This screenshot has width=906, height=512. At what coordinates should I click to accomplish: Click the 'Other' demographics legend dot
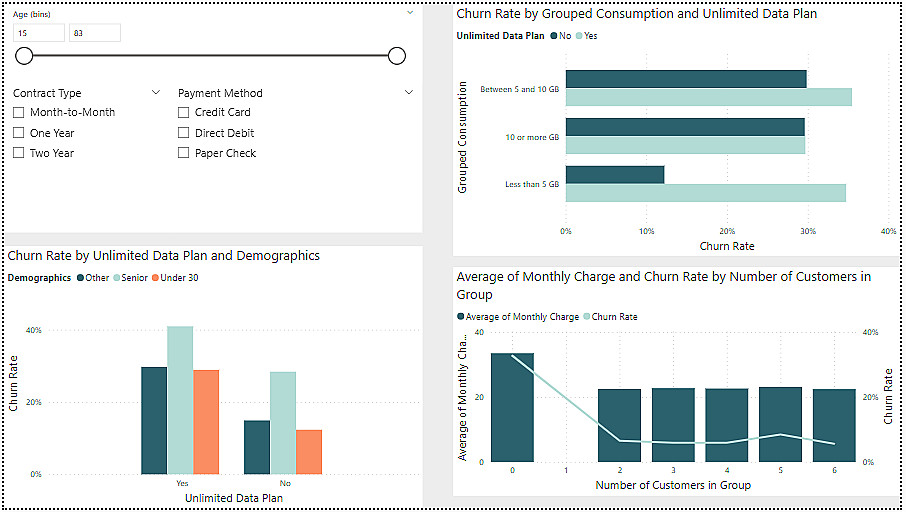(80, 278)
